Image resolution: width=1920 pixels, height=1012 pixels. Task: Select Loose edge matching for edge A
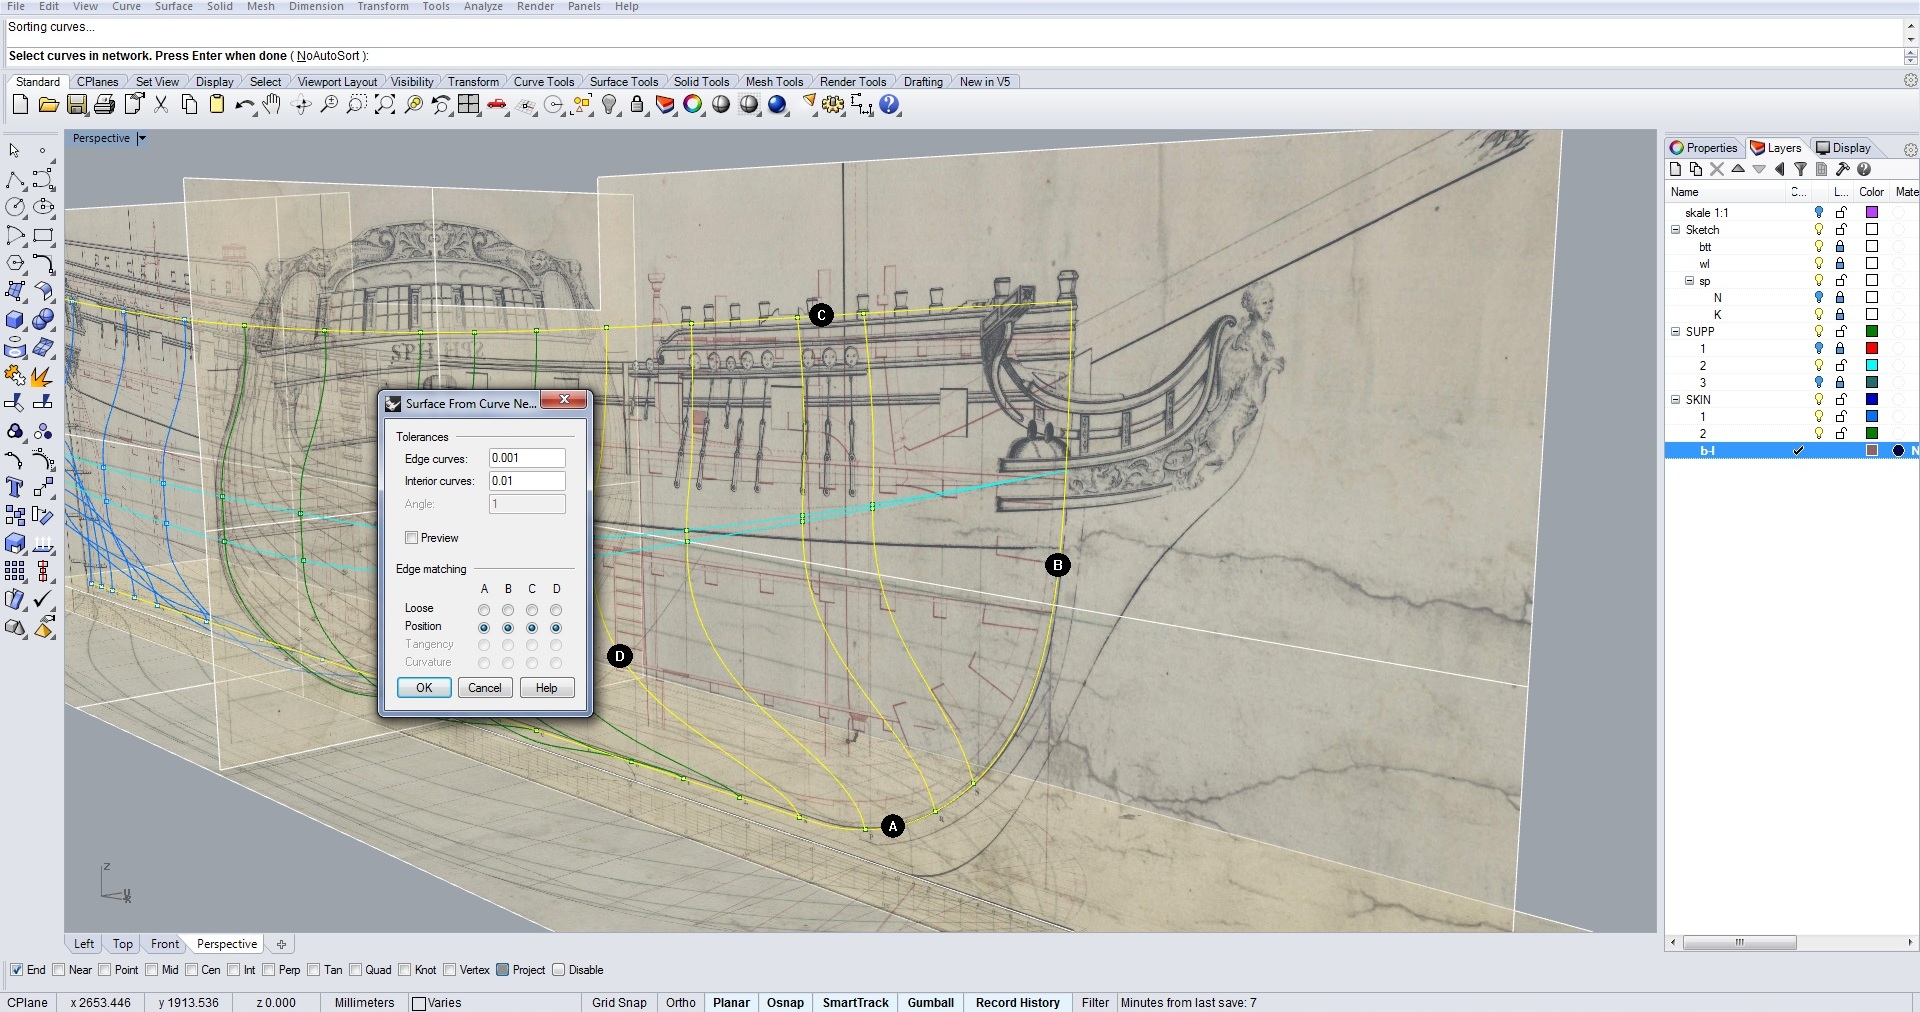coord(484,610)
